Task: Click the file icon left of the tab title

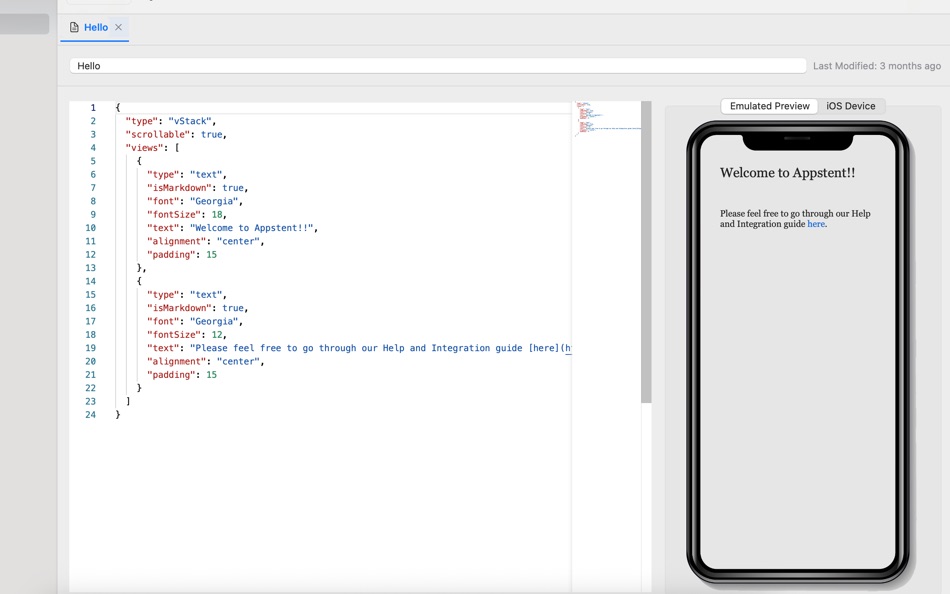Action: pyautogui.click(x=73, y=28)
